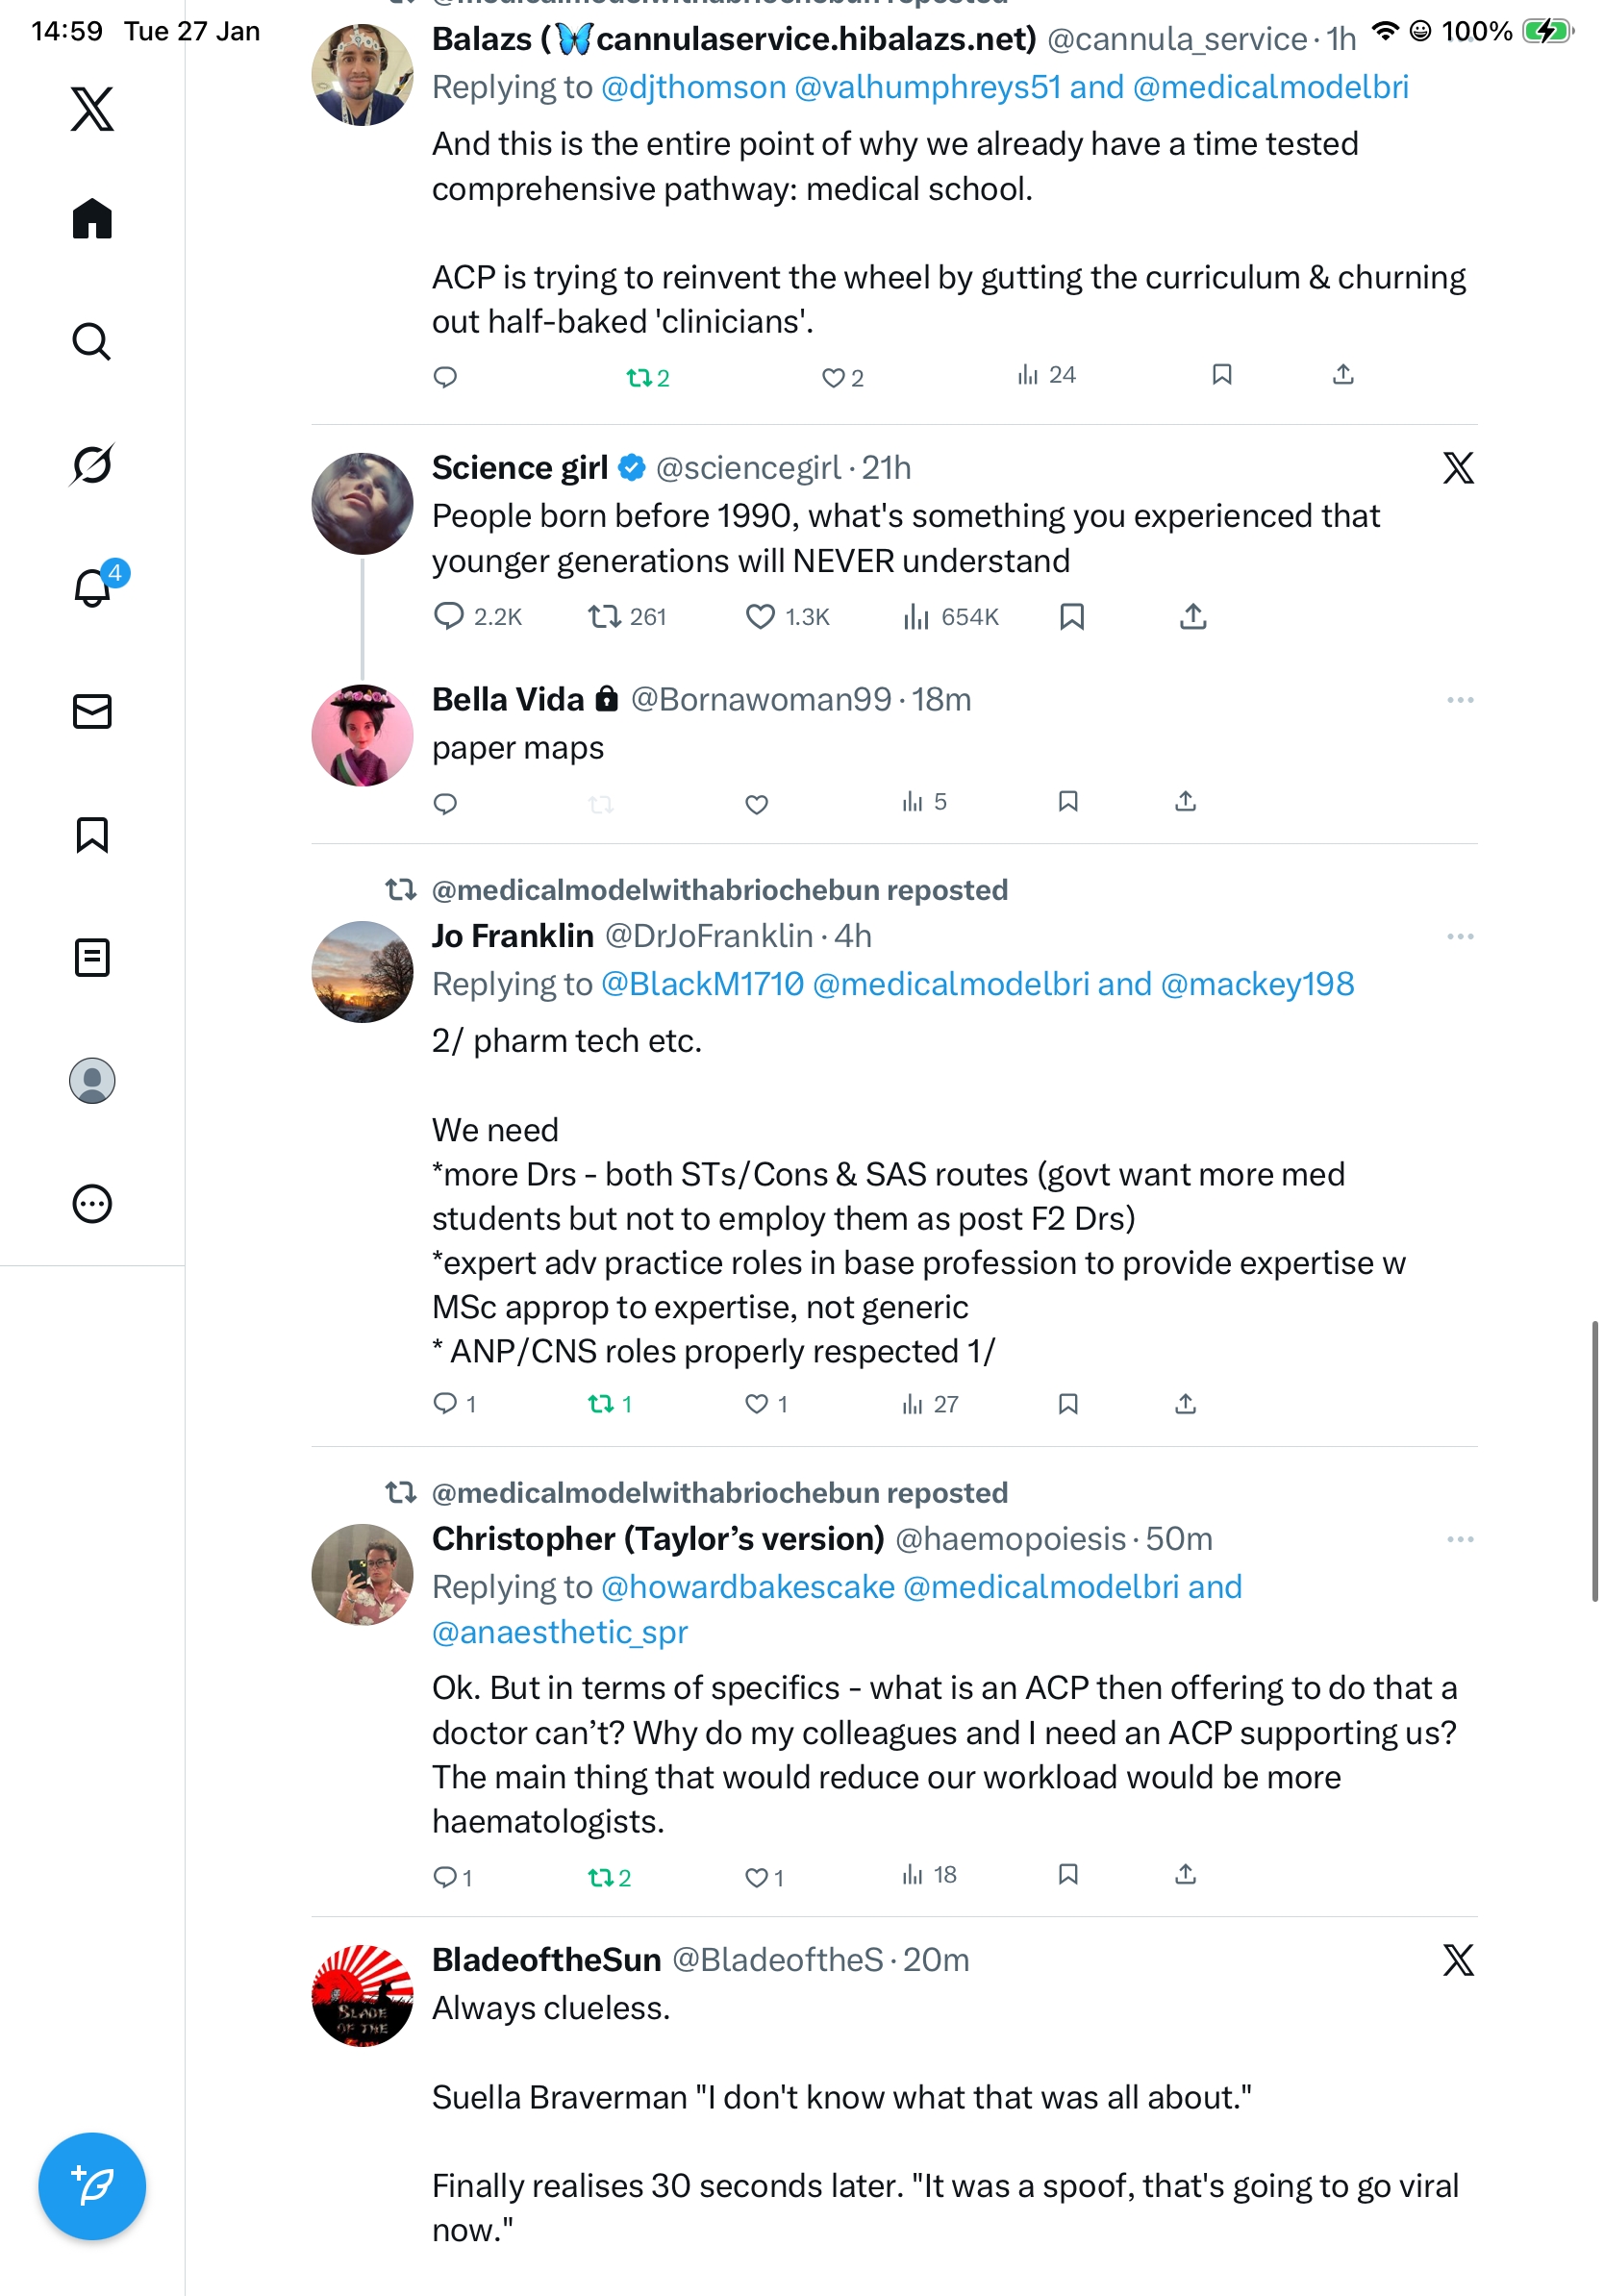
Task: Click the timeline scrollbar thumb
Action: pos(1594,1460)
